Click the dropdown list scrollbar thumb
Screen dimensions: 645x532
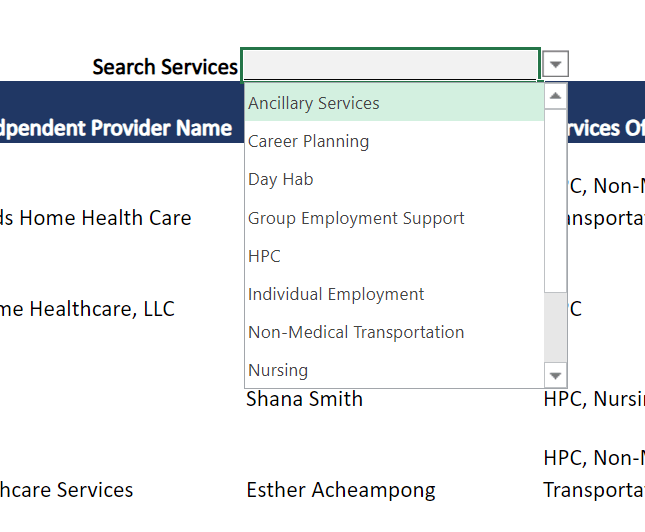[556, 200]
